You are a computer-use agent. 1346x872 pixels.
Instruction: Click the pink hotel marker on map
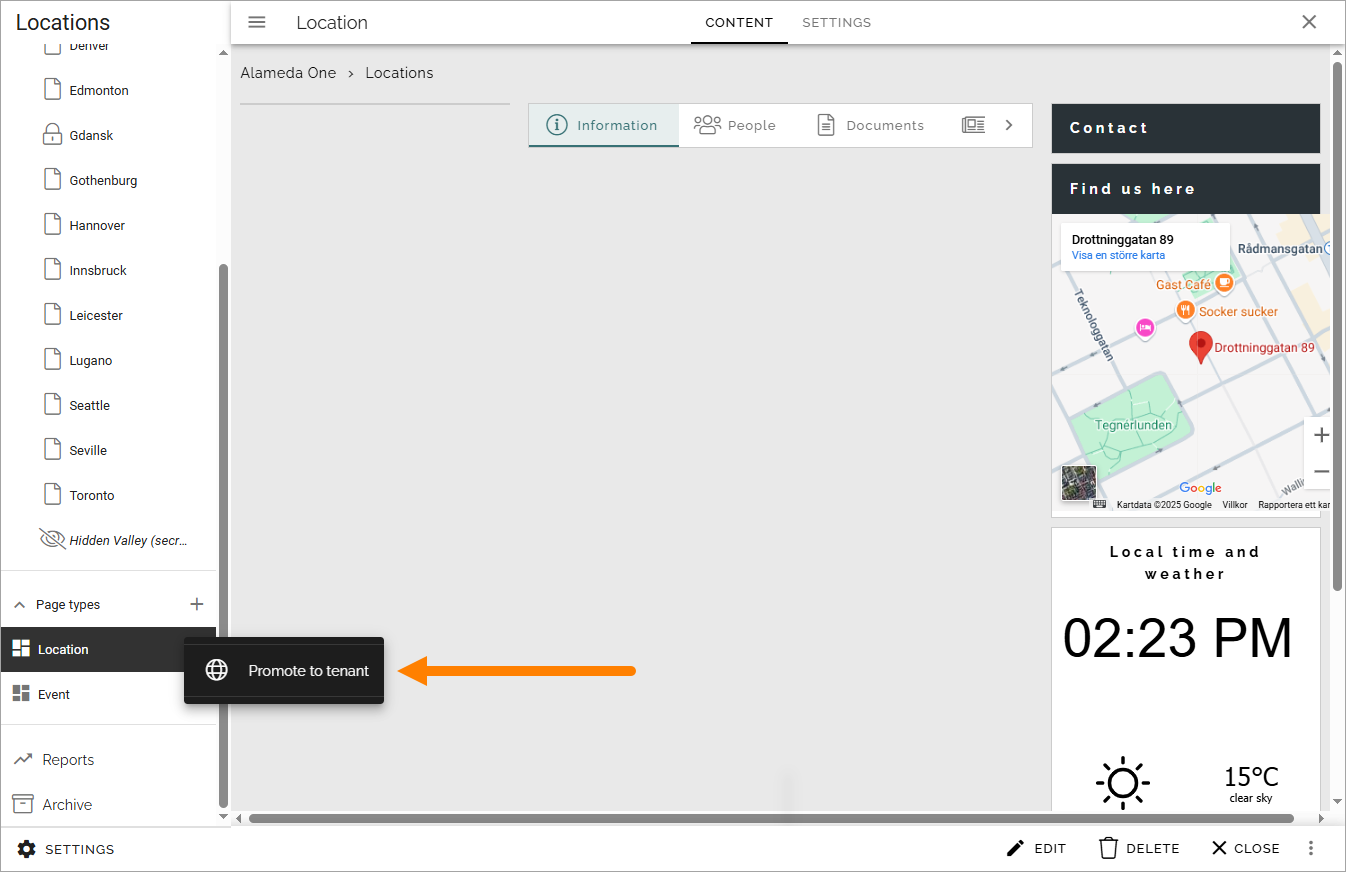point(1146,328)
